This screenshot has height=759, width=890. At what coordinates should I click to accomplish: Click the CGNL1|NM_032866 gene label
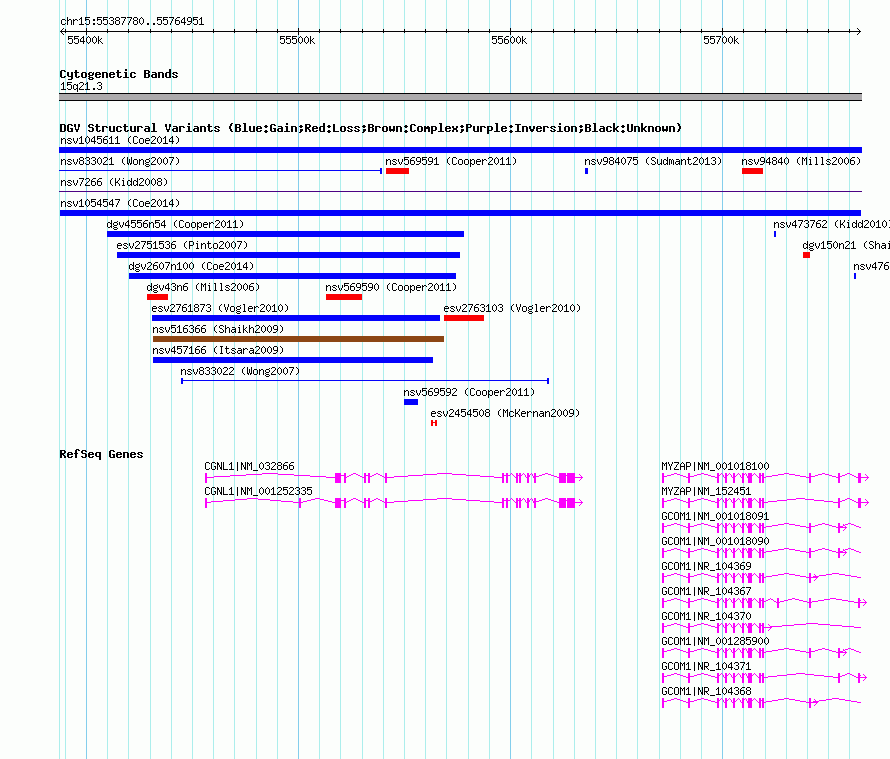pyautogui.click(x=249, y=467)
